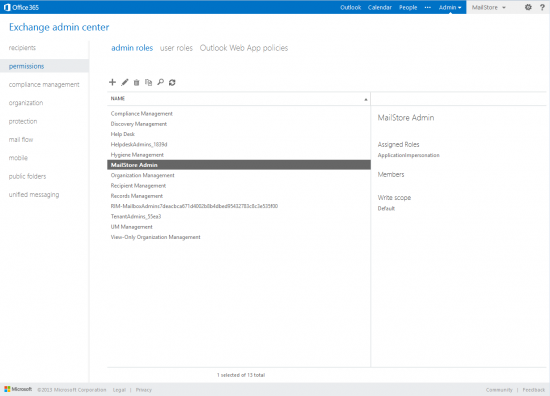Click the Microsoft logo in footer
Image resolution: width=550 pixels, height=396 pixels.
point(18,389)
